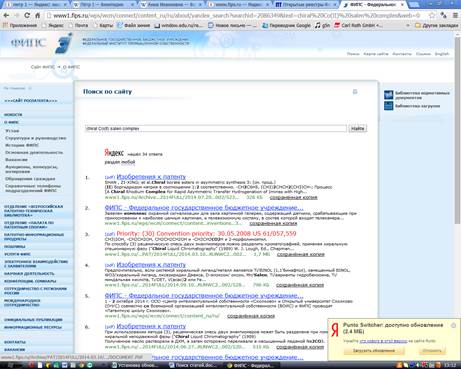Open the Контакты header link
The width and height of the screenshot is (461, 369).
tap(402, 54)
